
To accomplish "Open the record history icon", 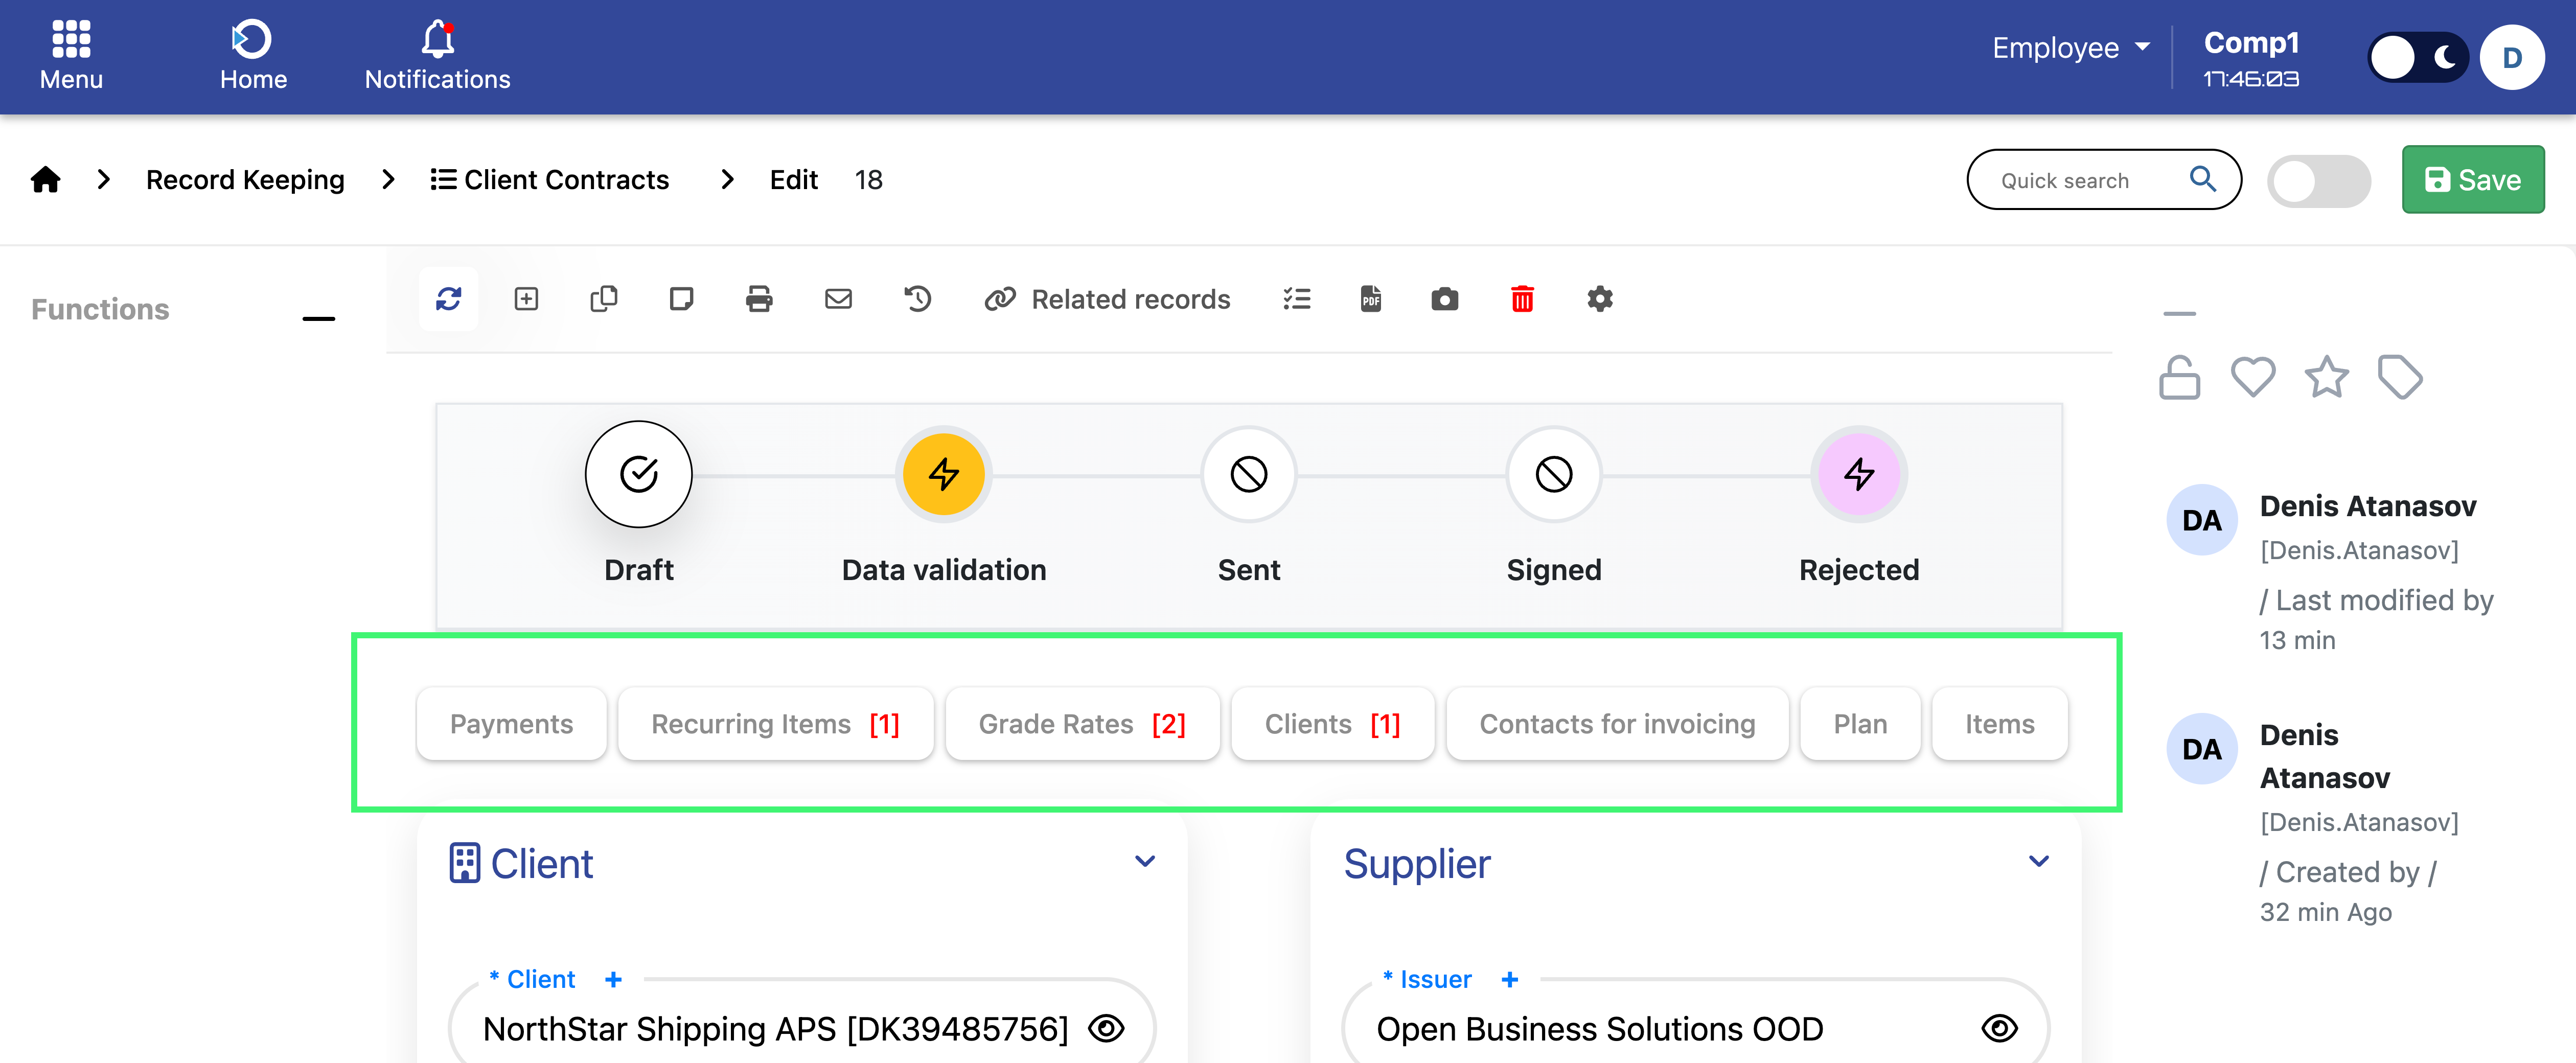I will tap(917, 299).
